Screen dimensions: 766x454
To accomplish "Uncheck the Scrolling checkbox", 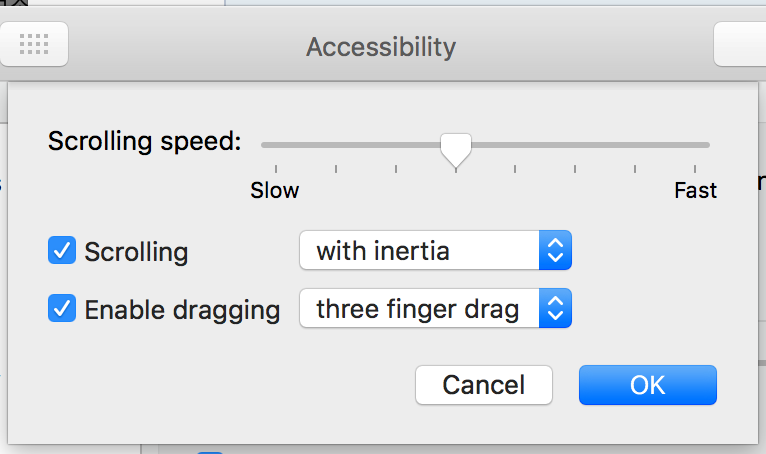I will pyautogui.click(x=62, y=250).
